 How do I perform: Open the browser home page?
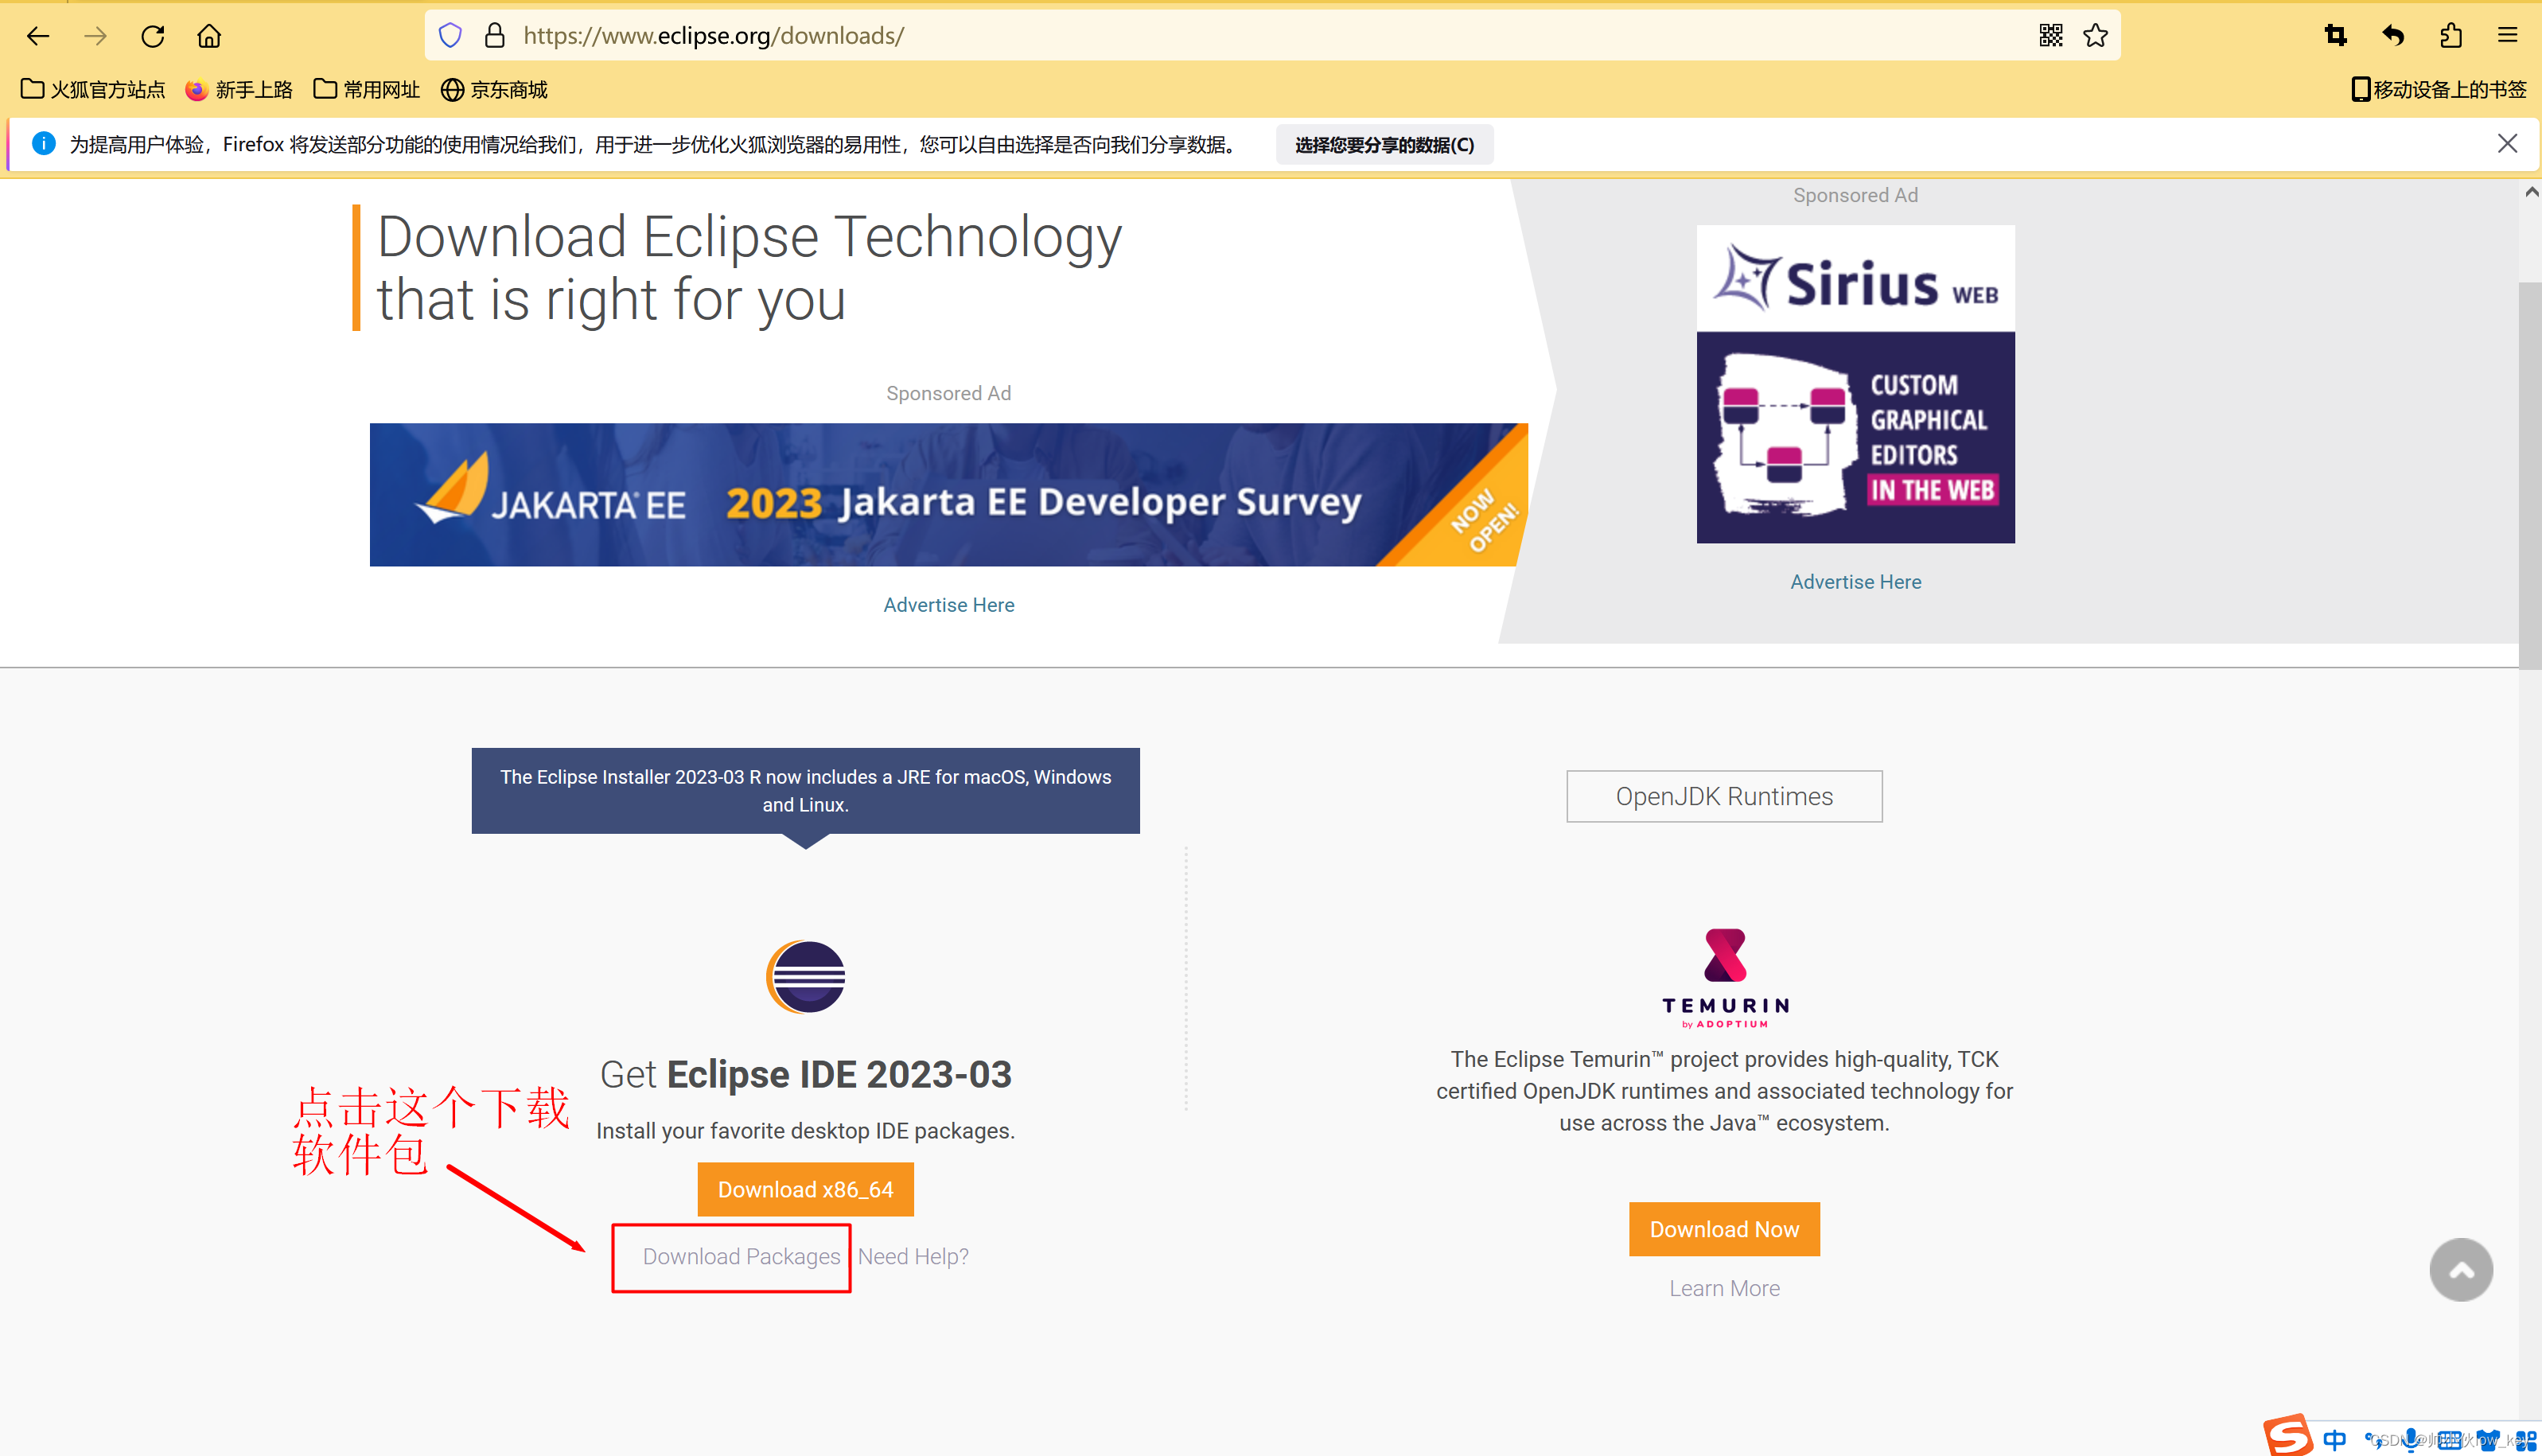tap(209, 36)
